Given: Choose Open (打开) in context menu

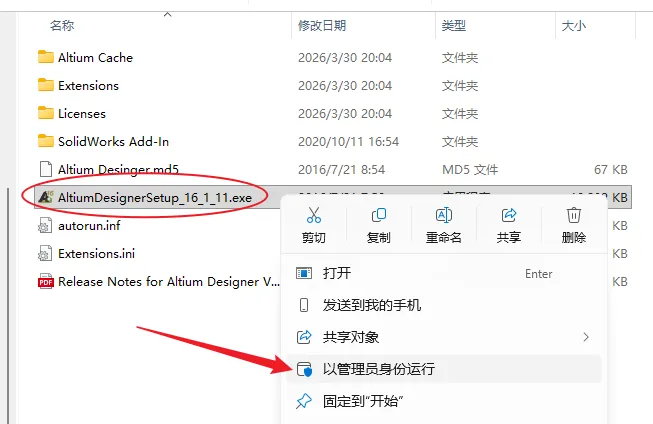Looking at the screenshot, I should pyautogui.click(x=444, y=274).
